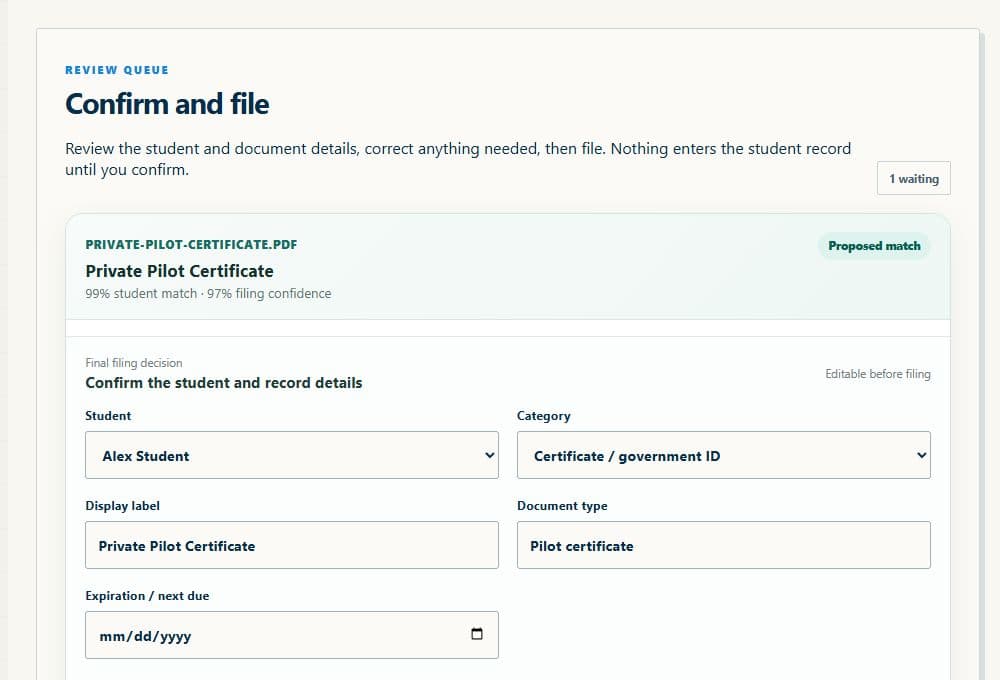This screenshot has height=680, width=1000.
Task: Click the REVIEW QUEUE label
Action: click(117, 70)
